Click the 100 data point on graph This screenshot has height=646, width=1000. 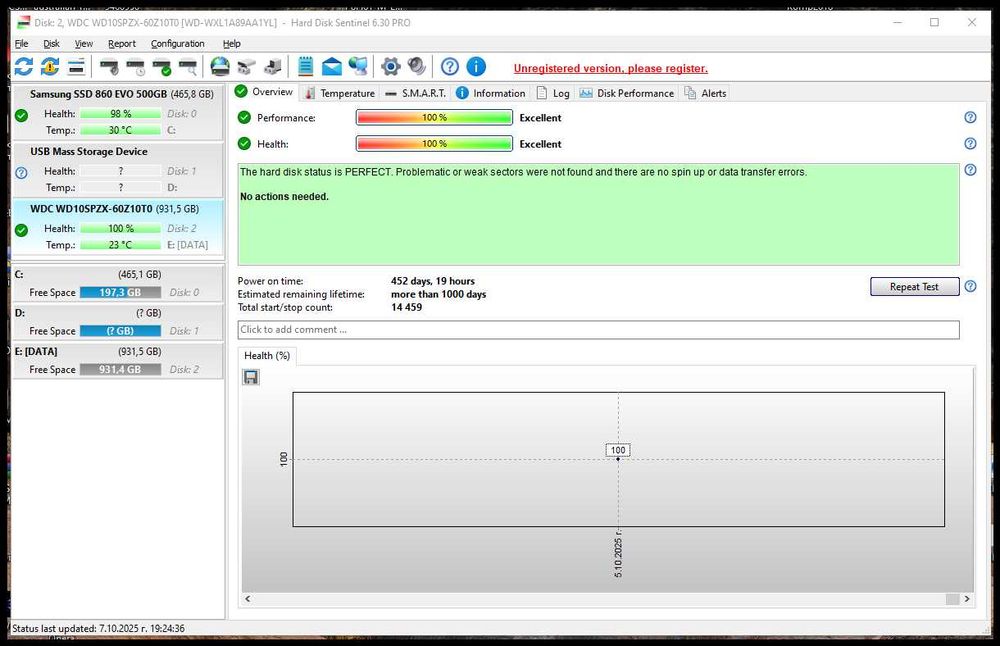(618, 459)
